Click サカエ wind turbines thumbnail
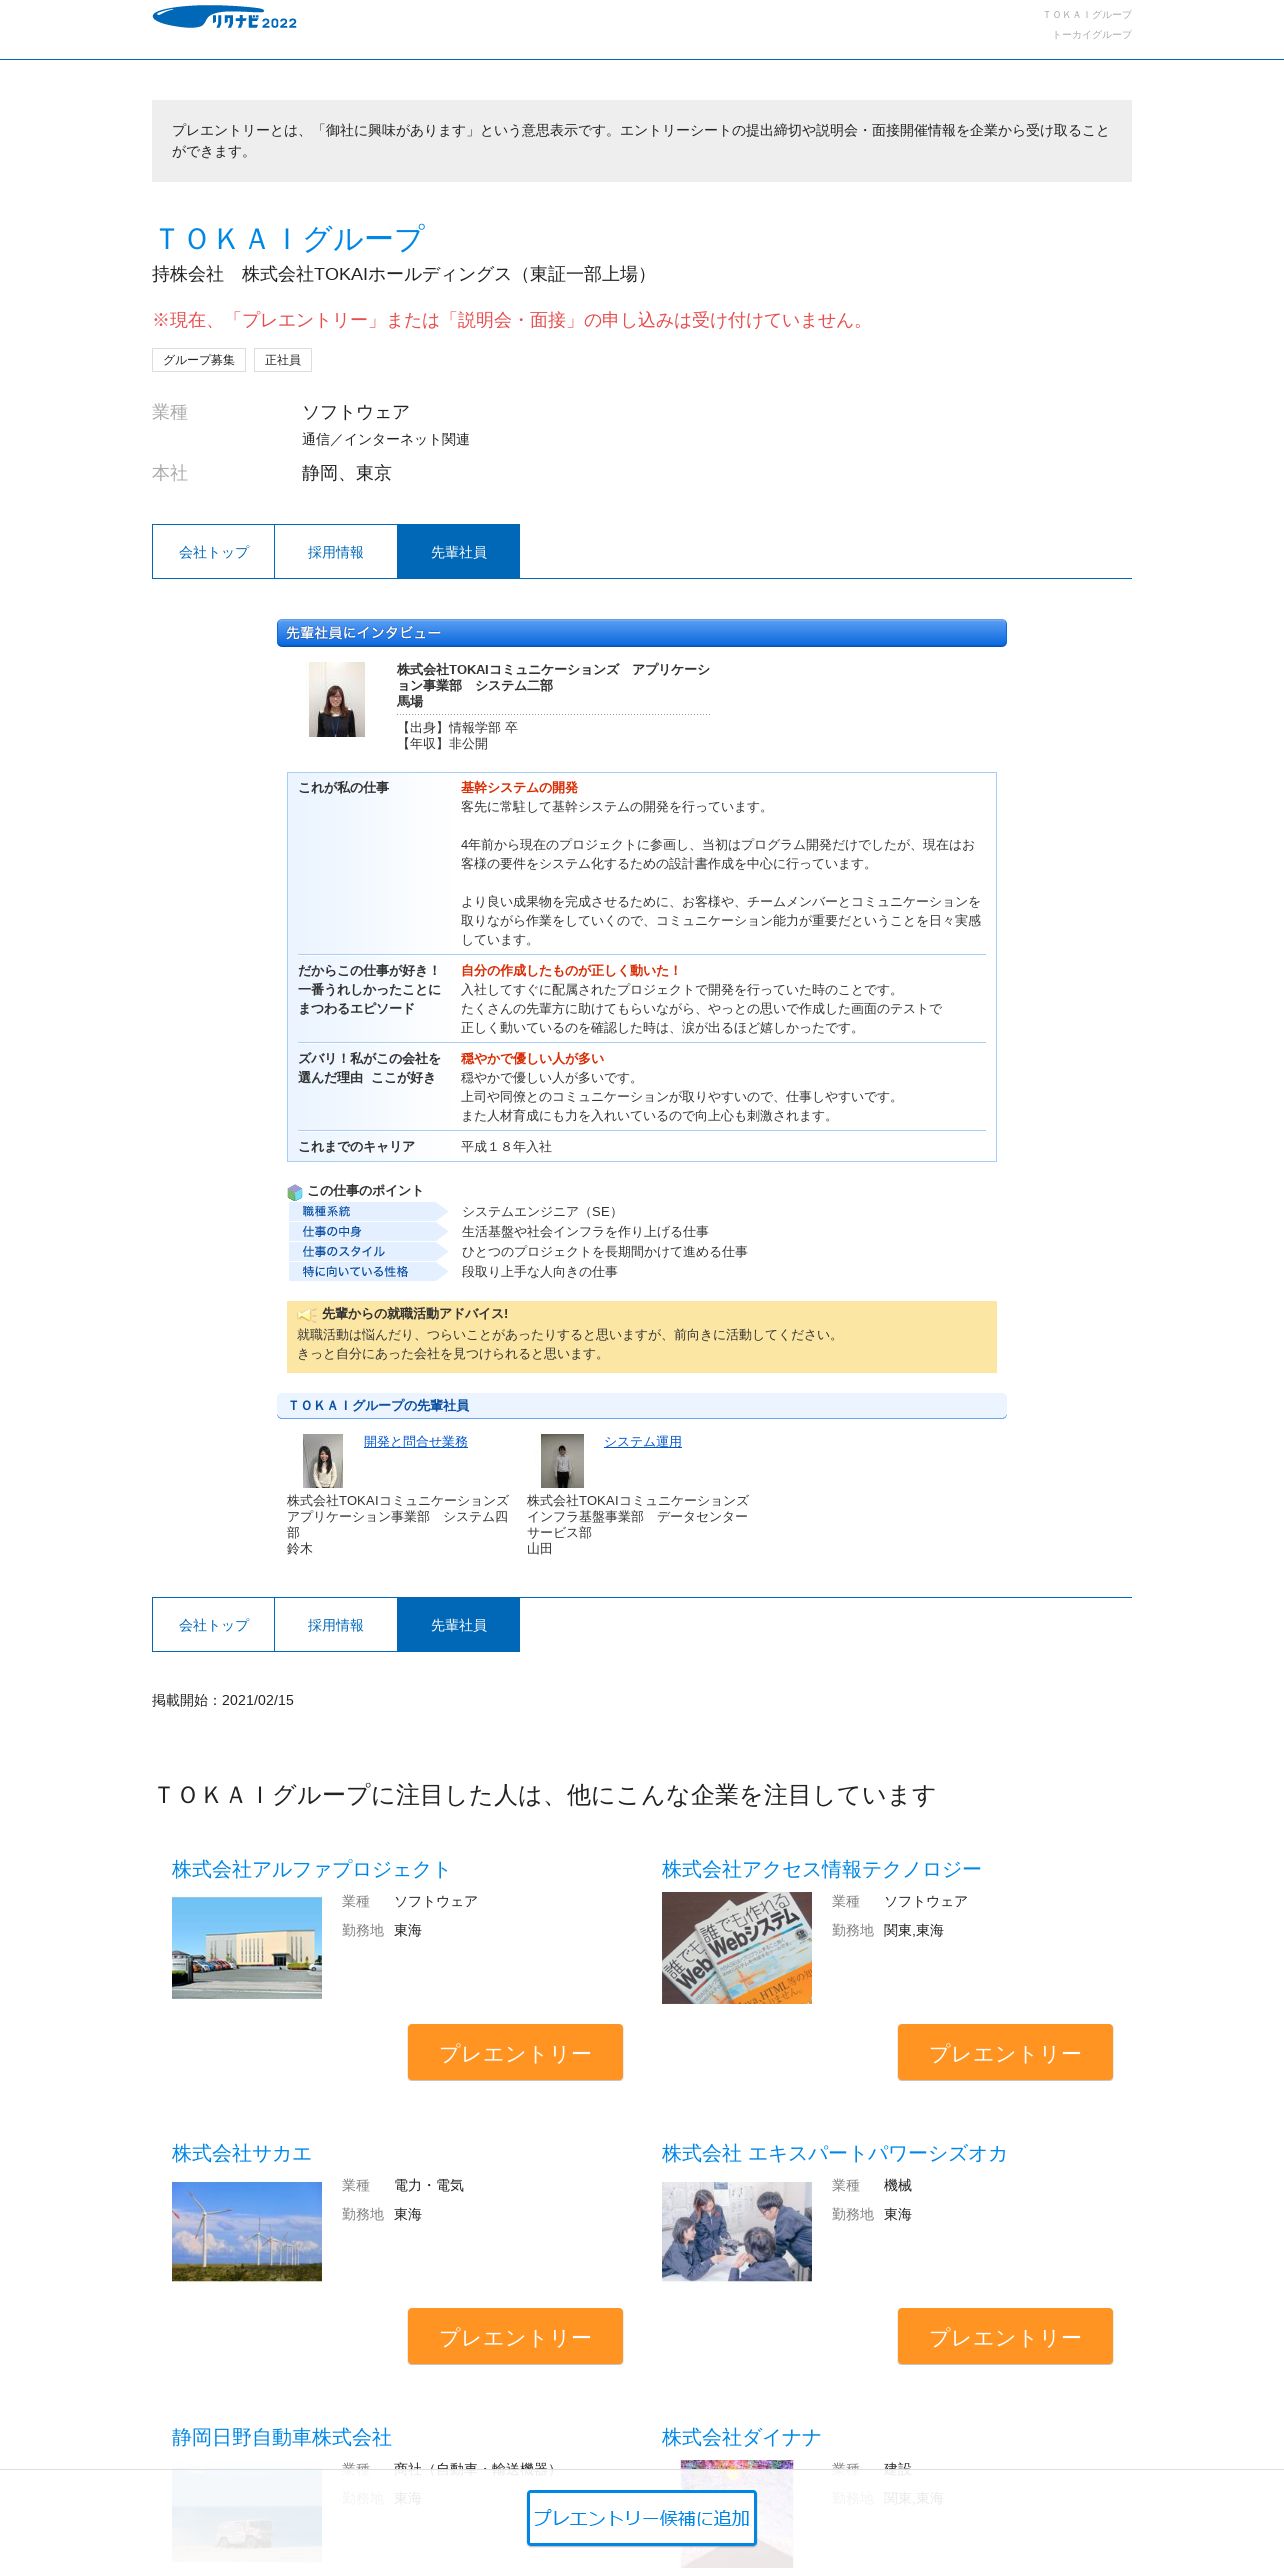Viewport: 1284px width, 2568px height. (247, 2231)
